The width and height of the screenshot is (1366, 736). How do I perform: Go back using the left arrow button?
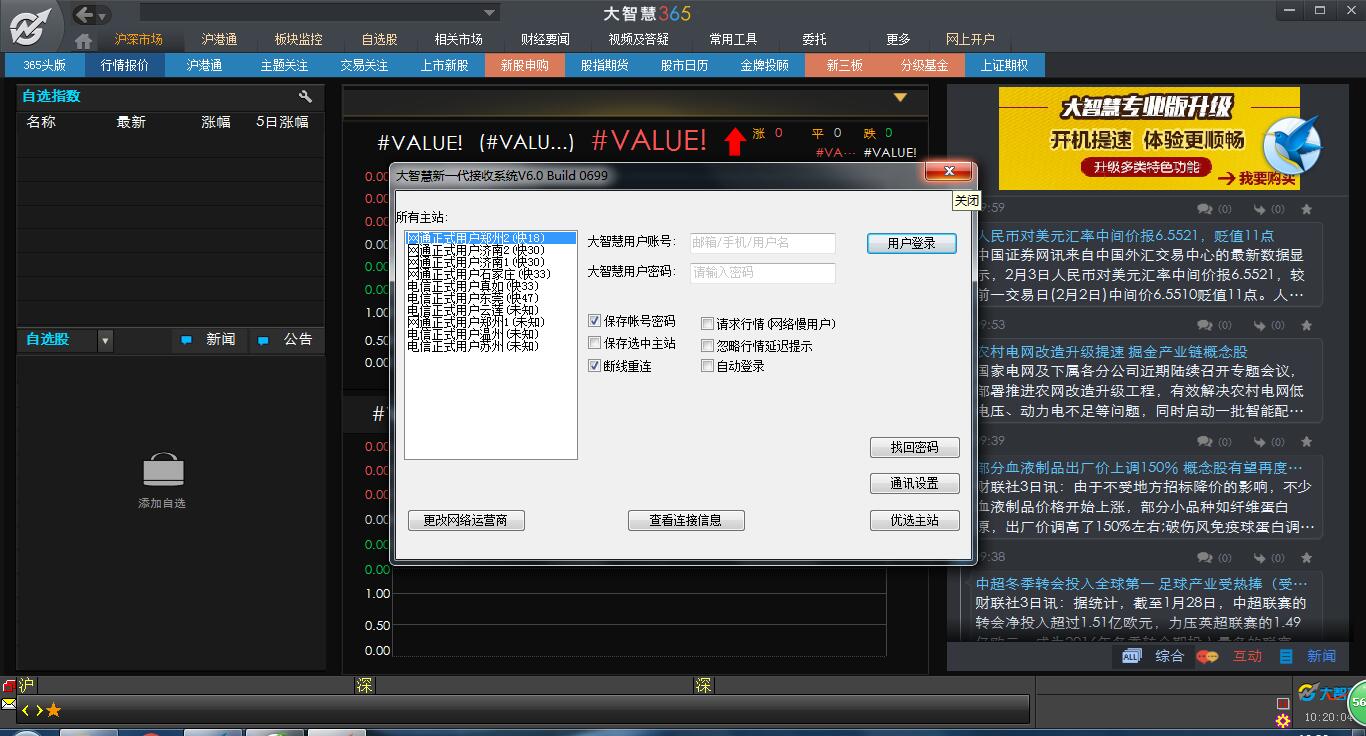click(x=84, y=14)
